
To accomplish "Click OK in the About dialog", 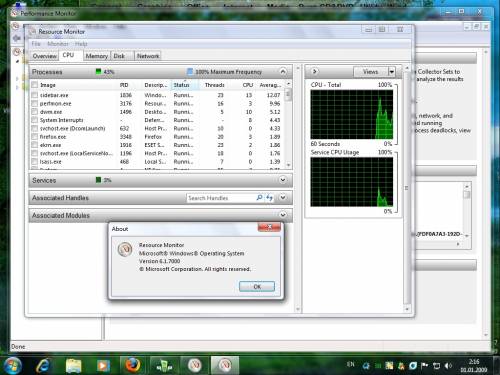I will pos(257,286).
